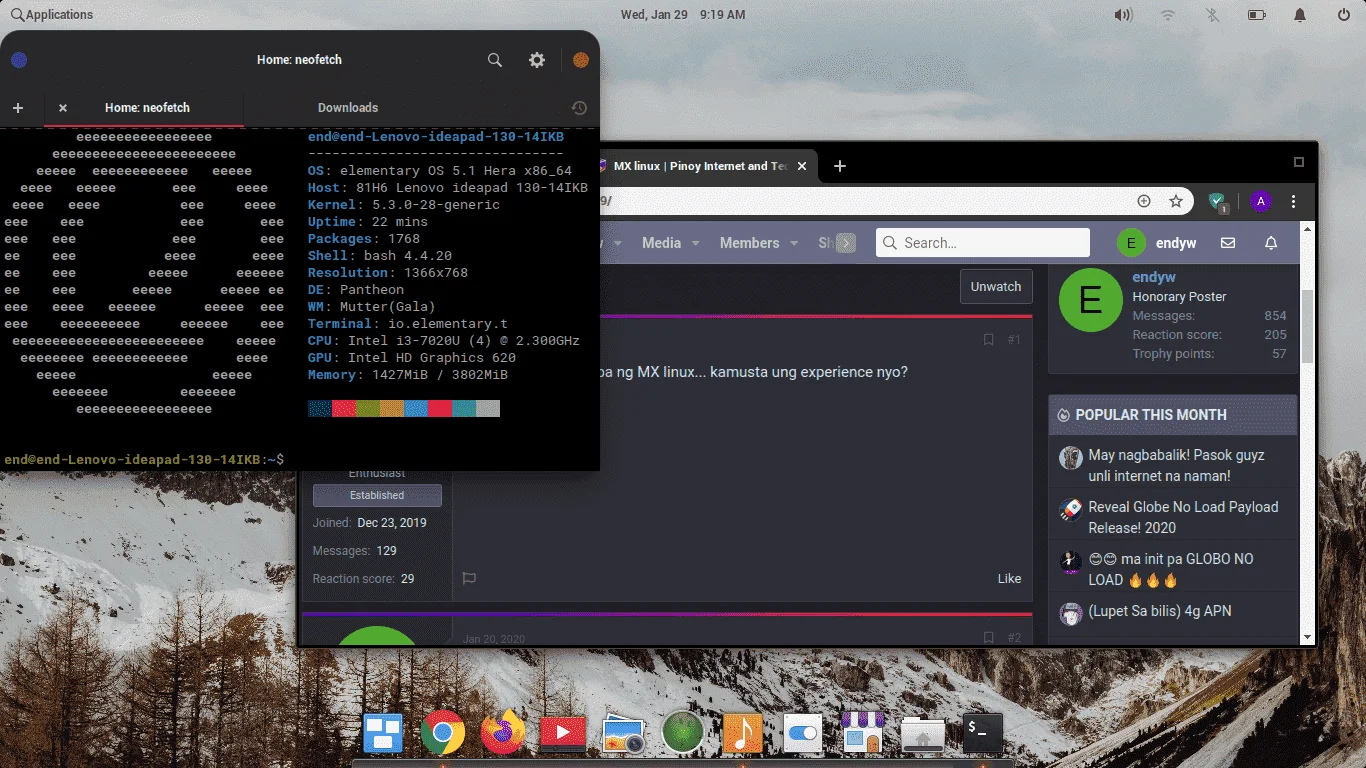The image size is (1366, 768).
Task: Launch Firefox from dock
Action: coord(503,733)
